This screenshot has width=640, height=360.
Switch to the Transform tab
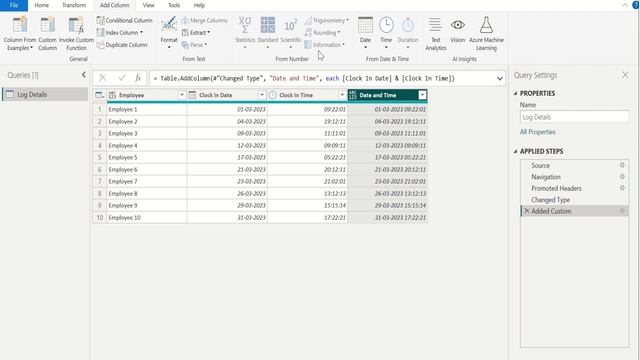74,5
